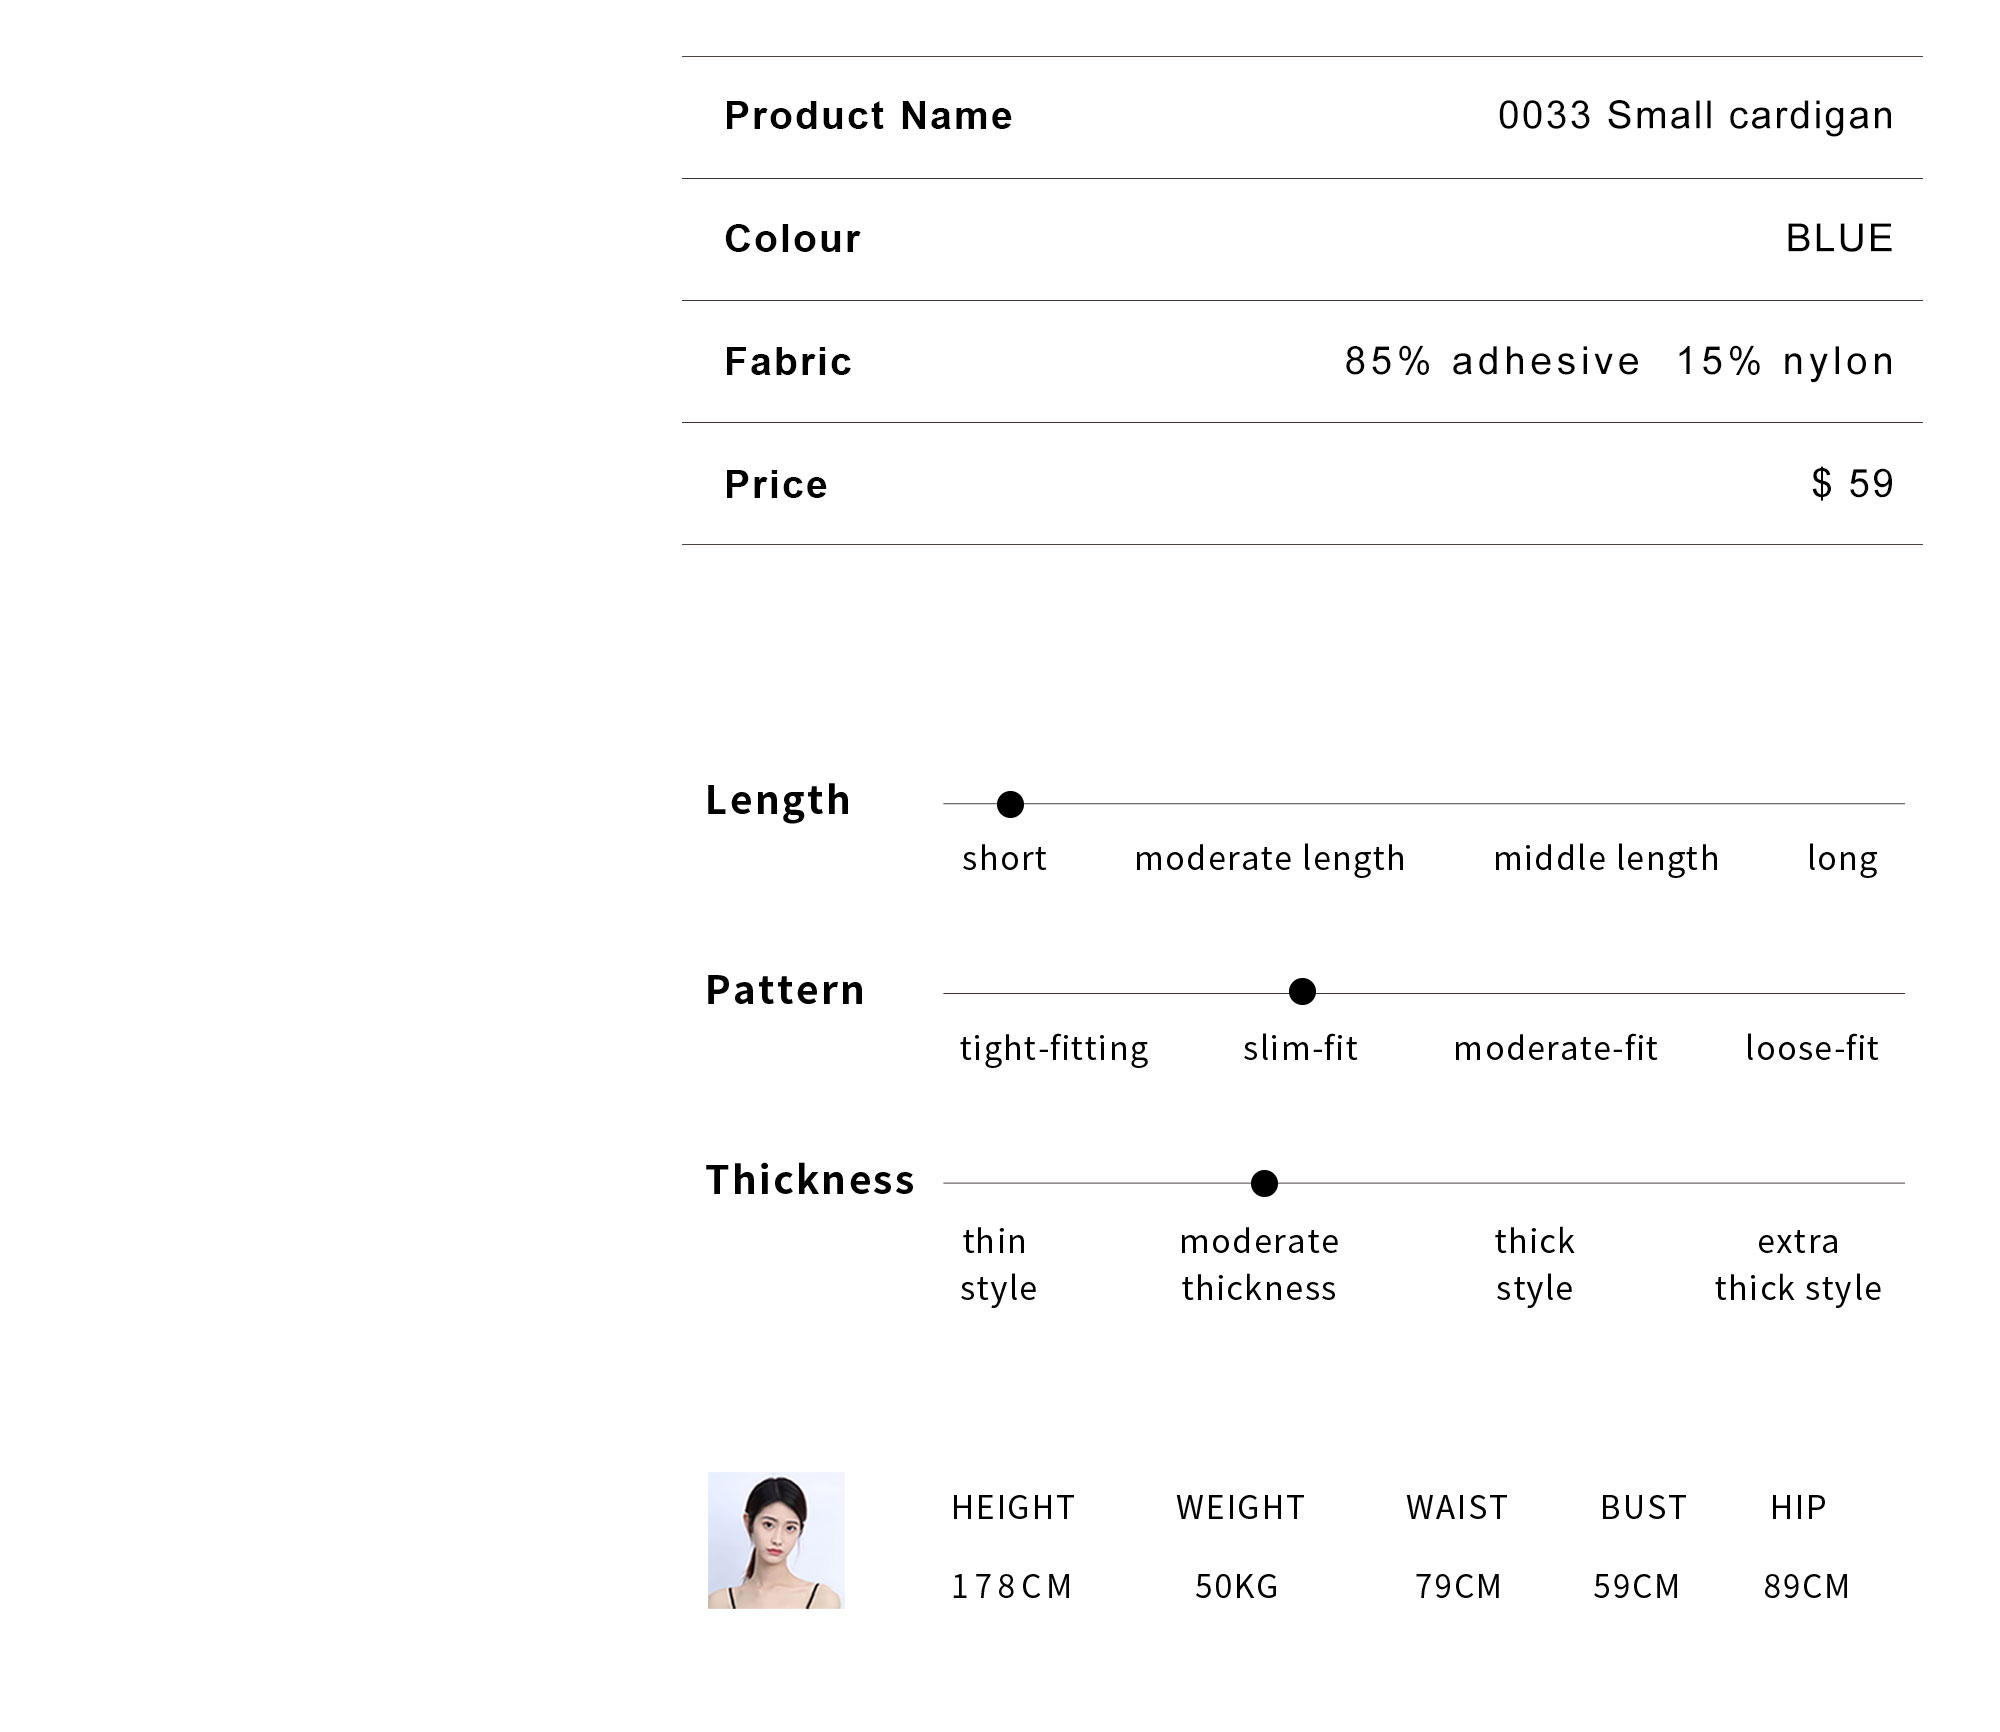
Task: Click the Length slider dot at short
Action: pos(1010,804)
